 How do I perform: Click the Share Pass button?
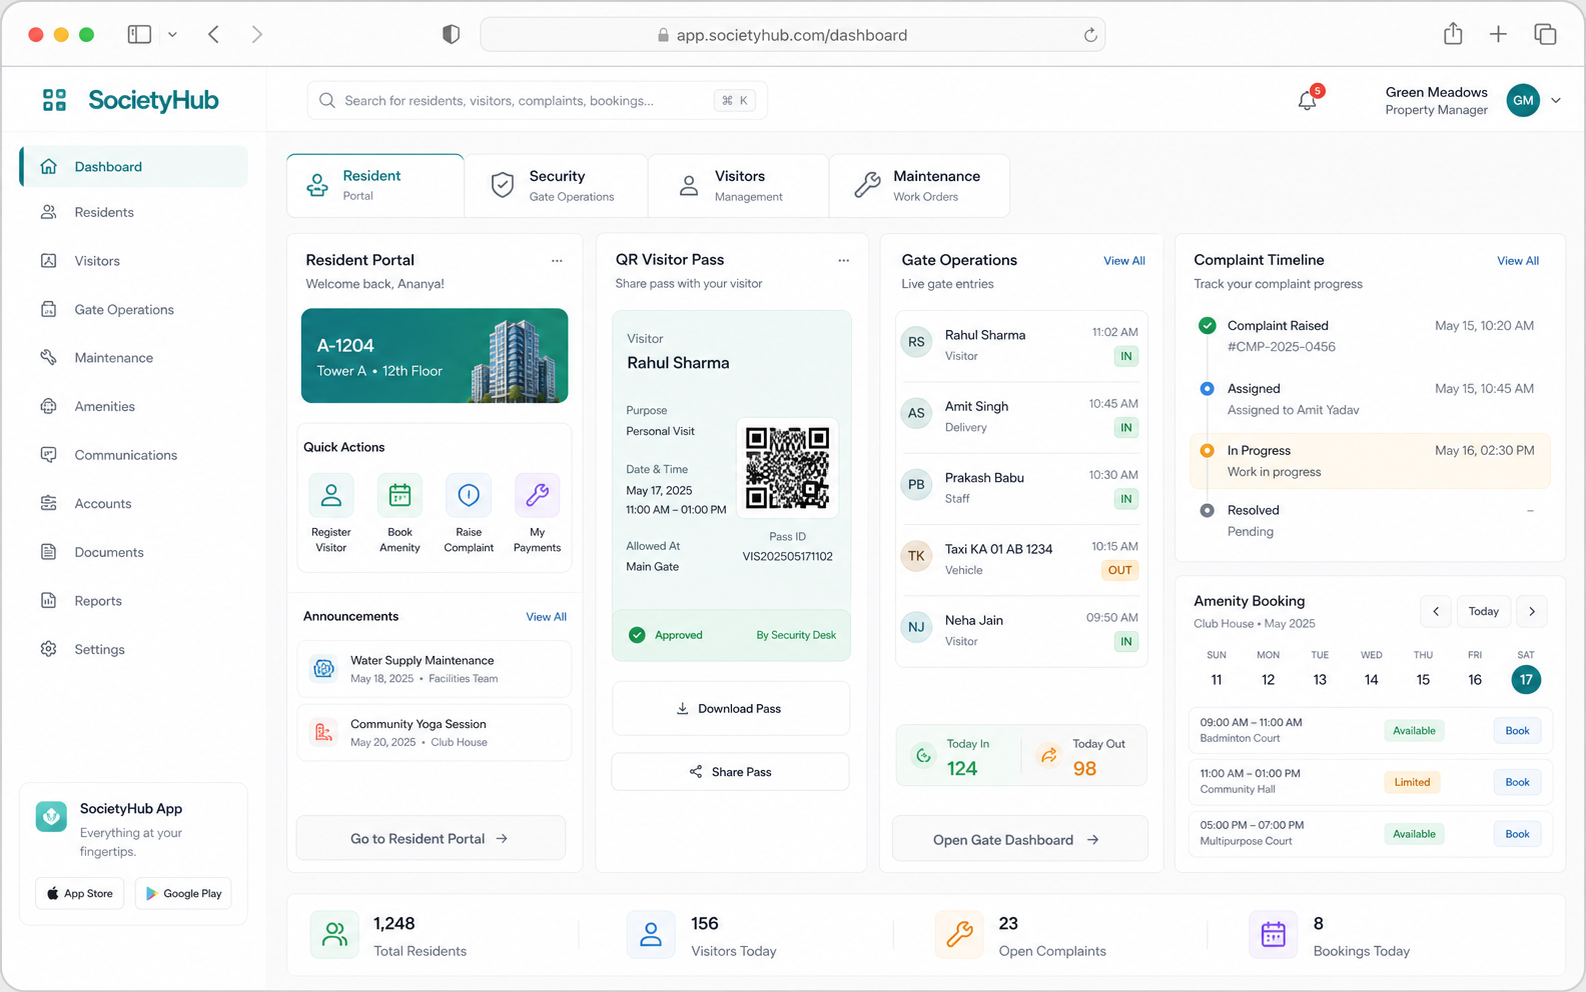coord(730,771)
